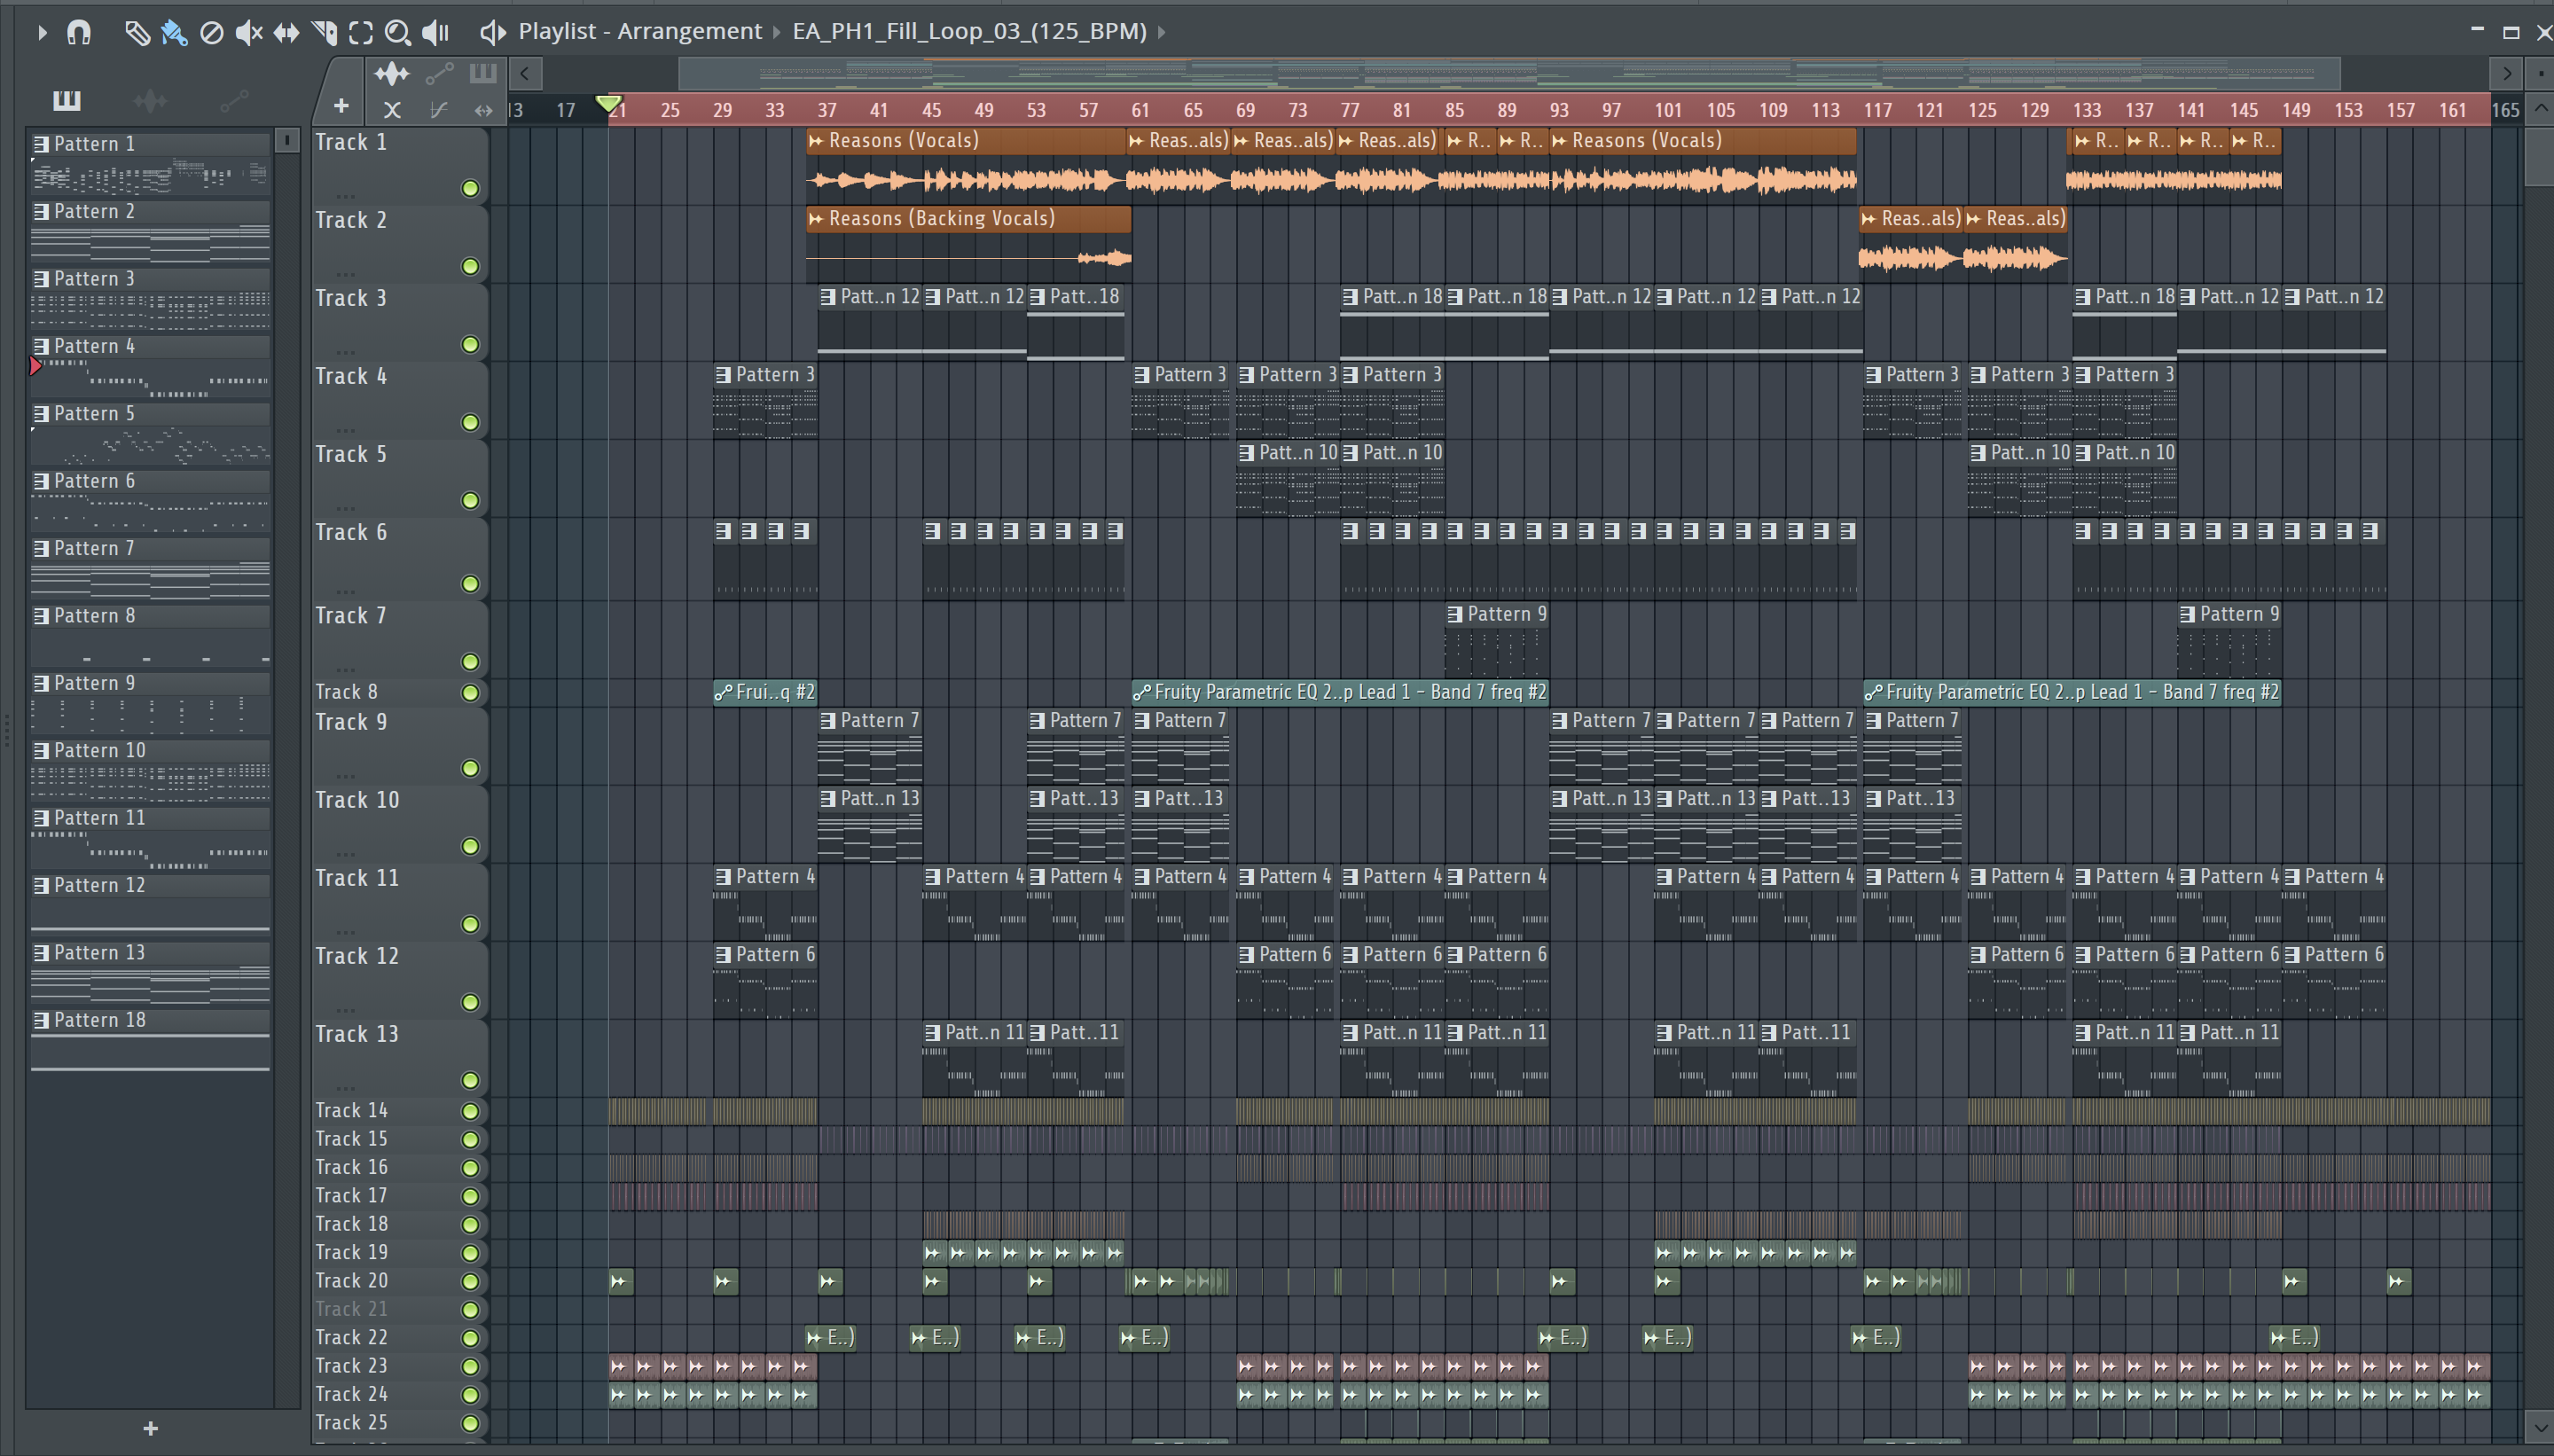Mute Track 3 with green switch
The height and width of the screenshot is (1456, 2554).
click(470, 344)
